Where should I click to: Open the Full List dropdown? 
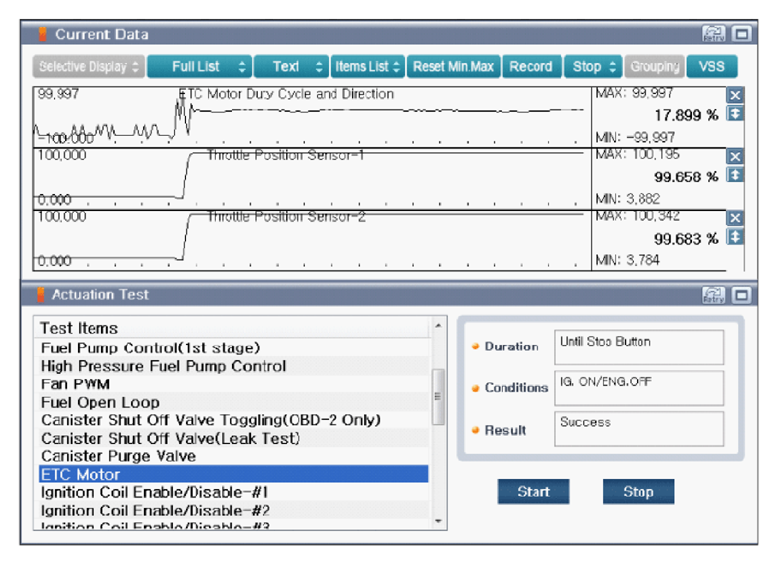[200, 67]
